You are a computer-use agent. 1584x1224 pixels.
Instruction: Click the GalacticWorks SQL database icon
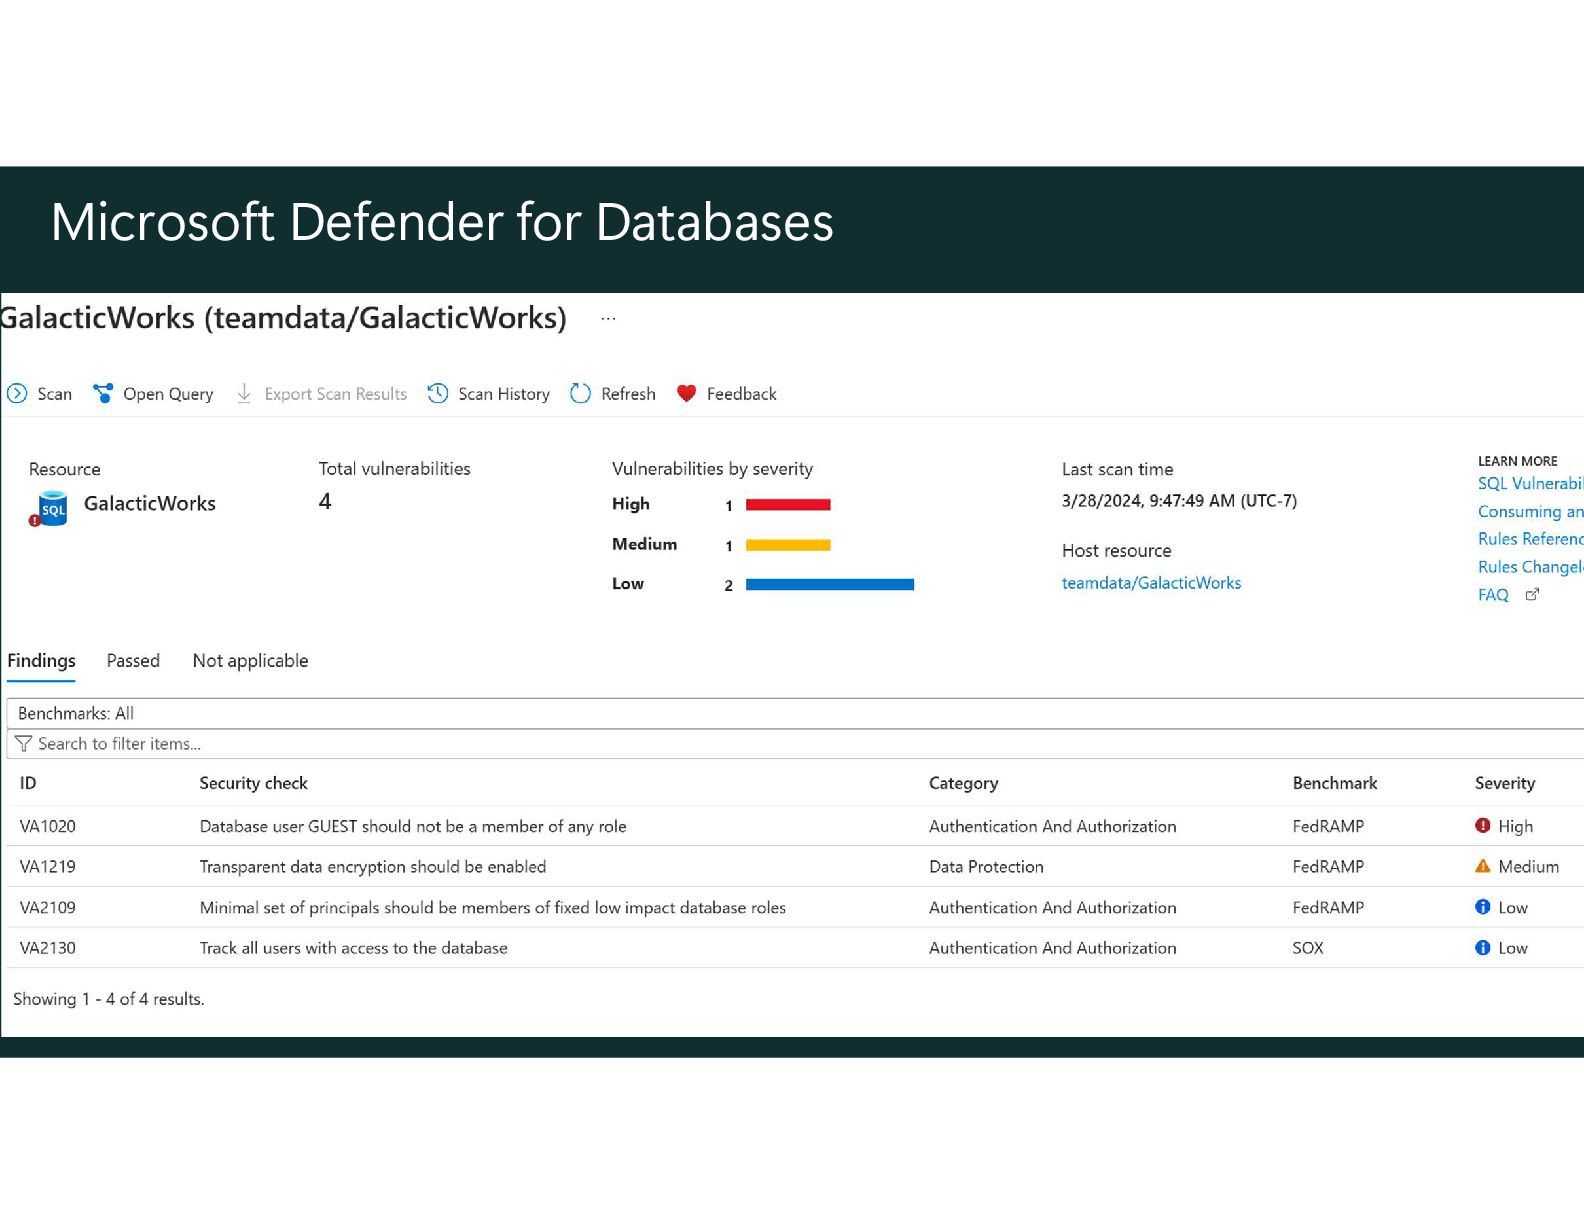point(49,508)
